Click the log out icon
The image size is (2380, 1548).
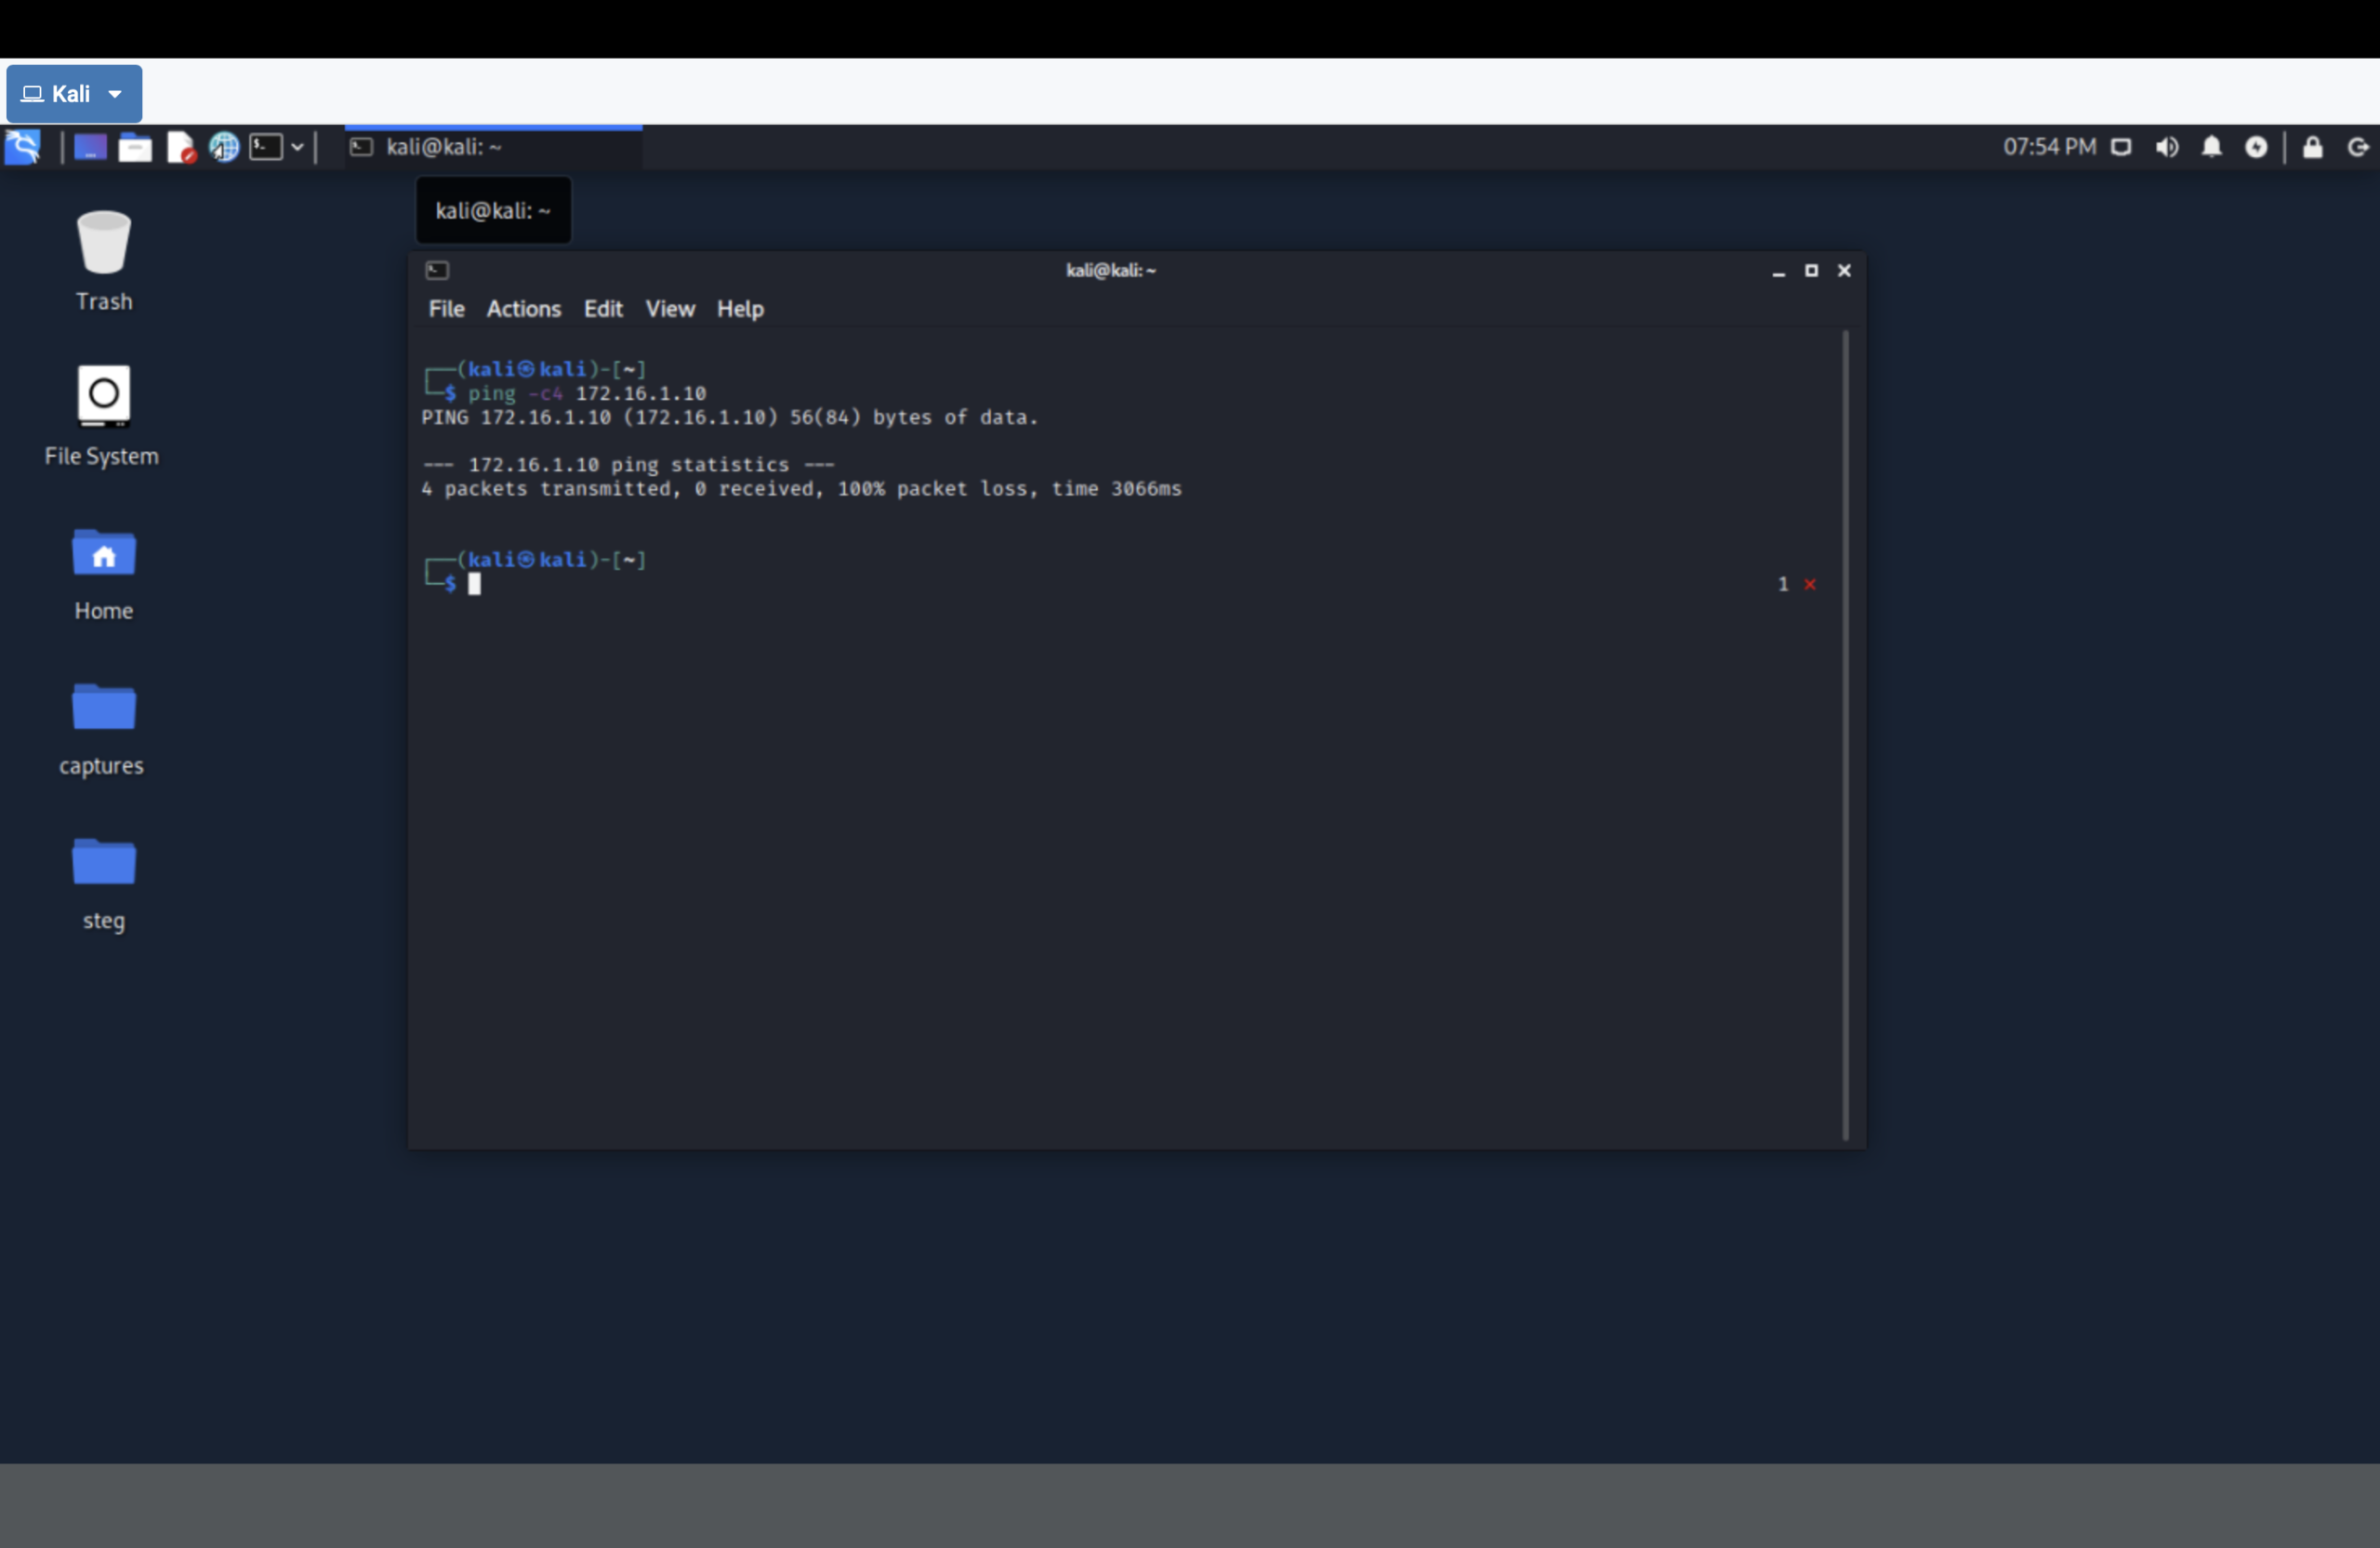pyautogui.click(x=2358, y=148)
